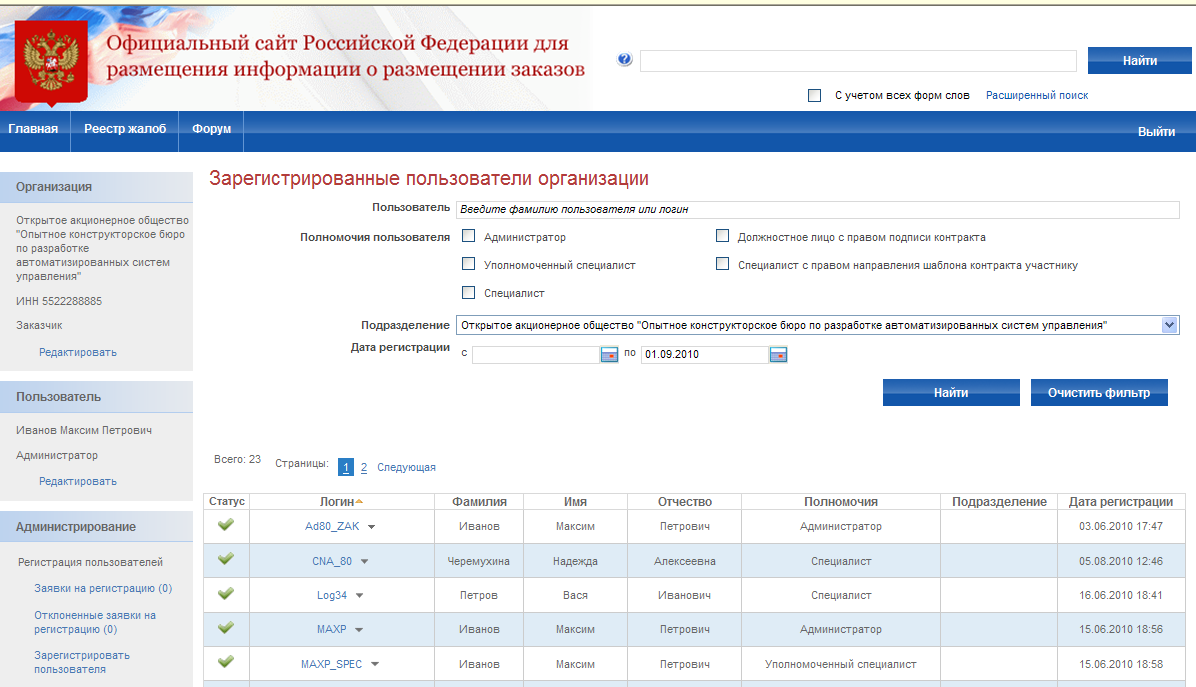
Task: Click Регистрация пользователей in Администрирование
Action: [x=91, y=562]
